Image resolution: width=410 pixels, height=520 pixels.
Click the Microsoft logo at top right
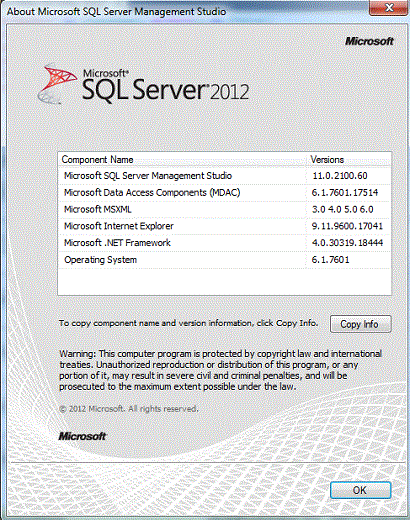[369, 41]
